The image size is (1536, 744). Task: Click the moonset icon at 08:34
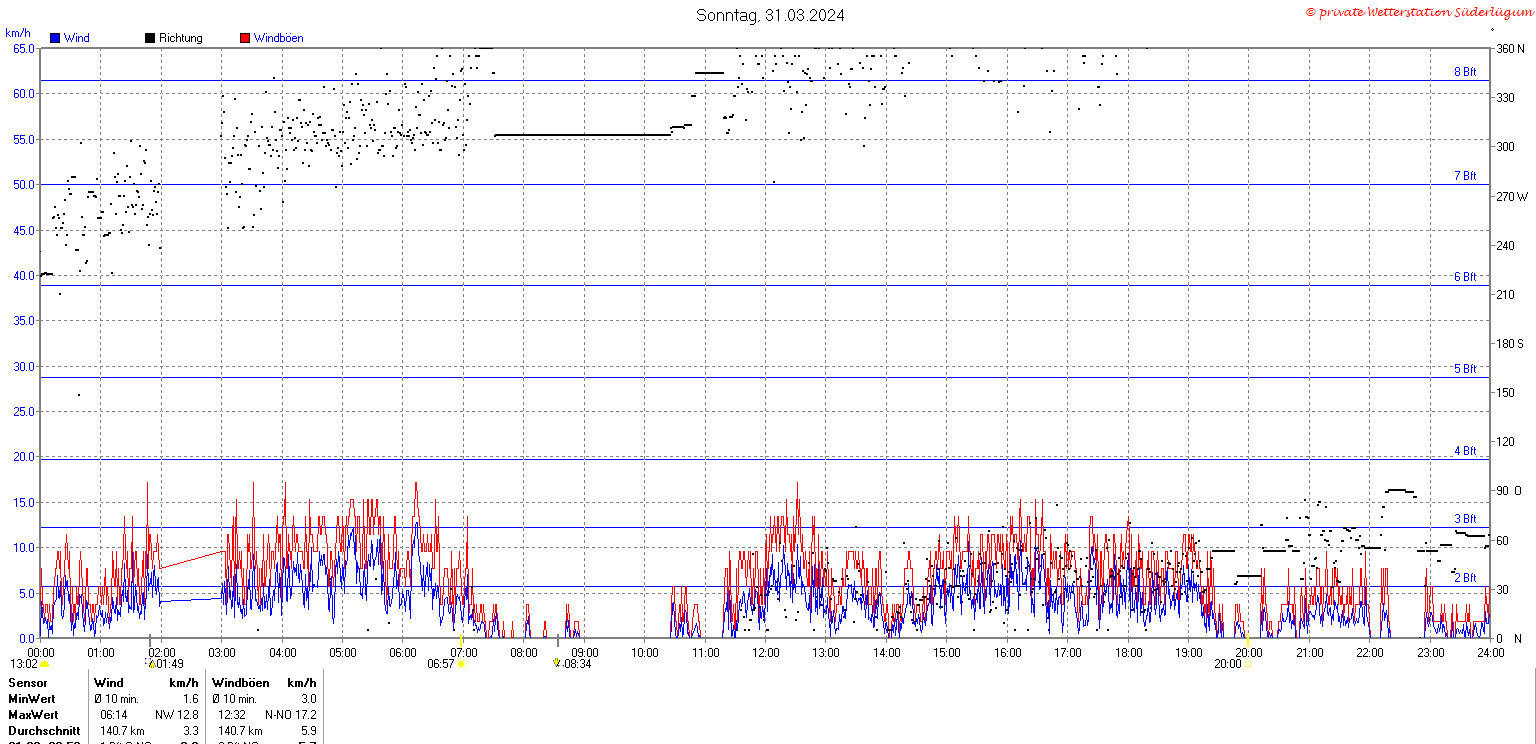pos(556,662)
